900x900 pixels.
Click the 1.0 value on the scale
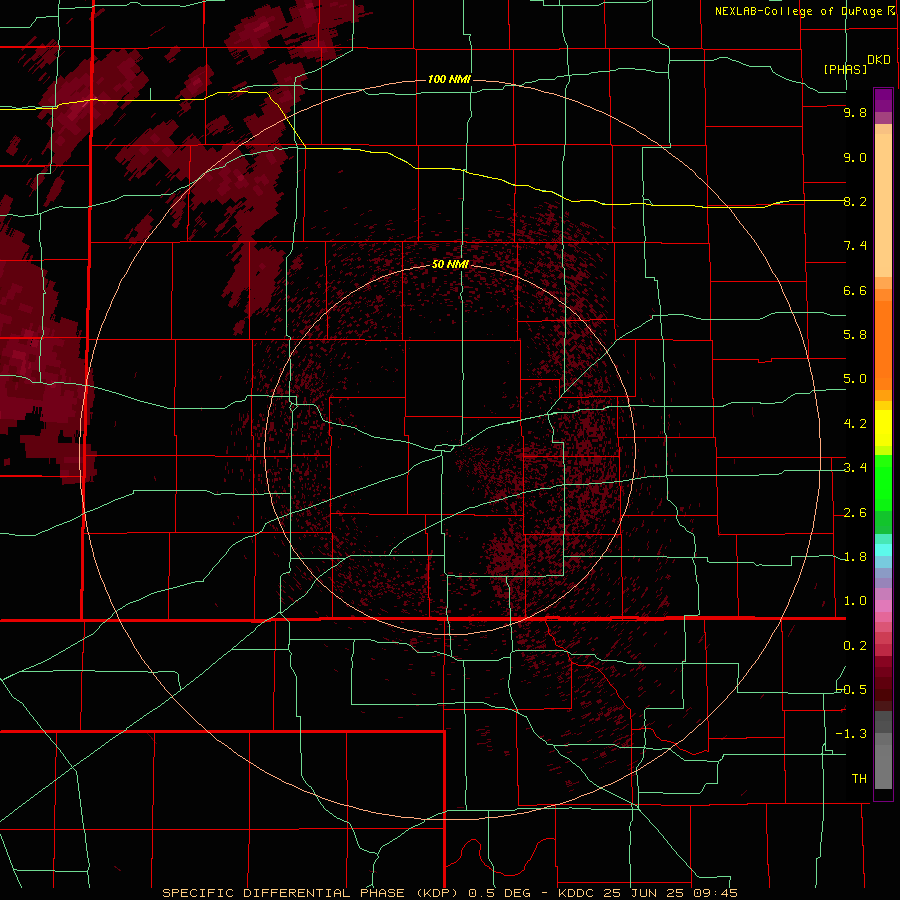click(x=855, y=601)
